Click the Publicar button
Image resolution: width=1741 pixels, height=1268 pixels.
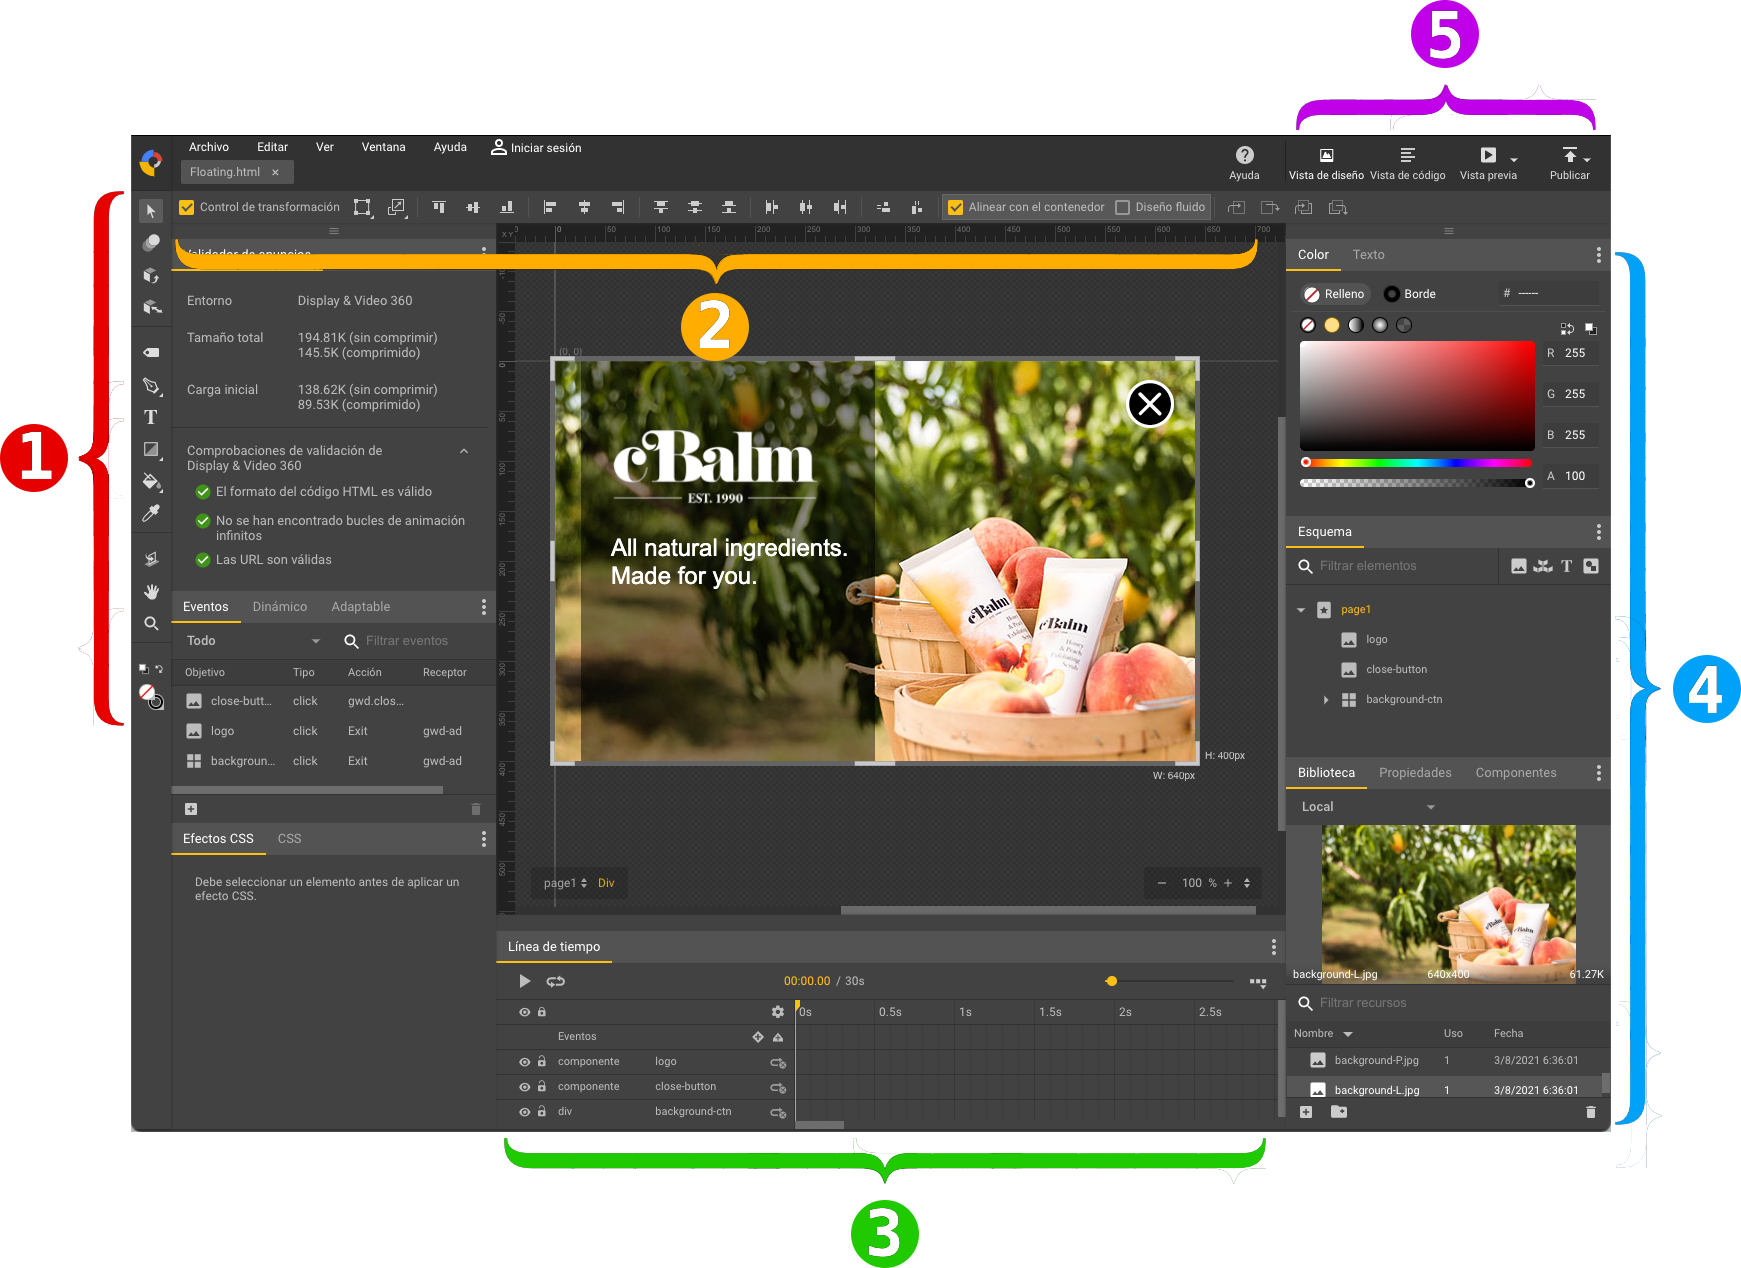[x=1569, y=163]
